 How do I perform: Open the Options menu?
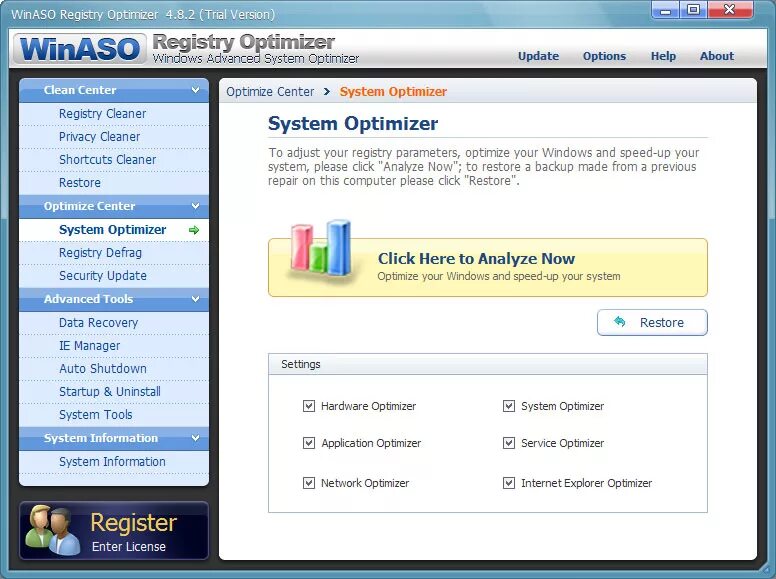tap(604, 56)
